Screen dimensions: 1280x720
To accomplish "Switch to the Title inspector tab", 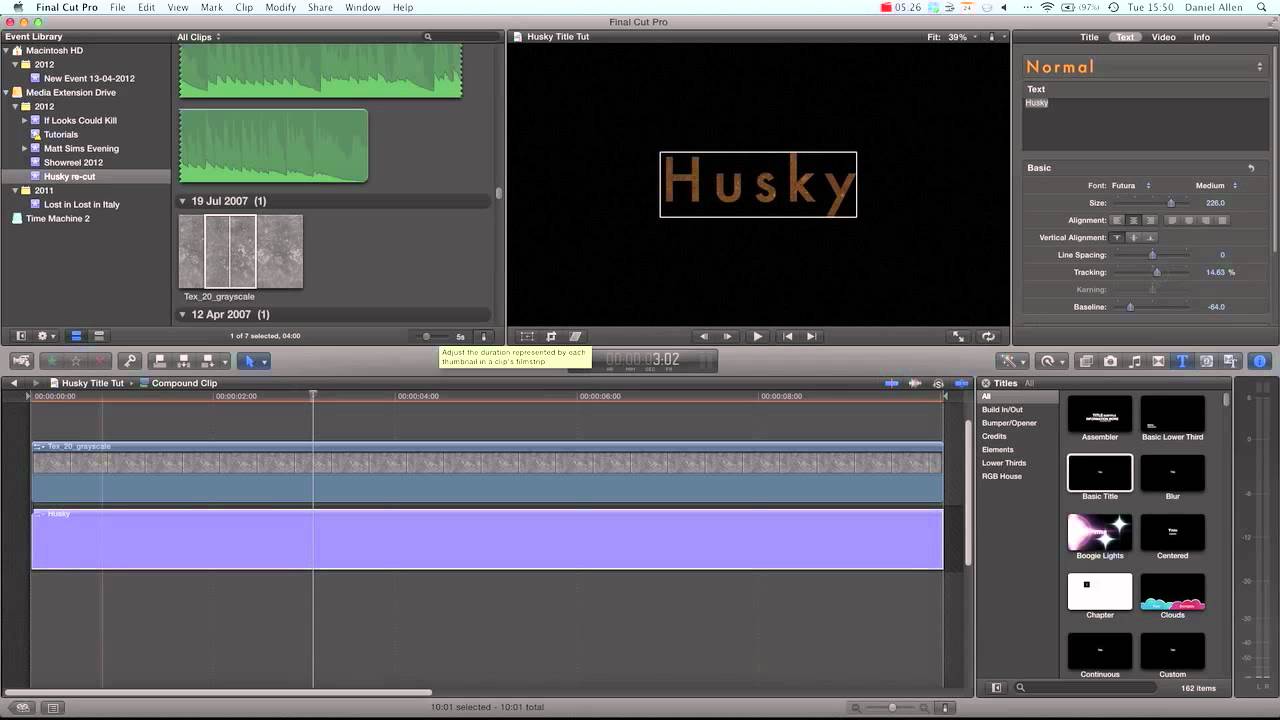I will [1089, 37].
